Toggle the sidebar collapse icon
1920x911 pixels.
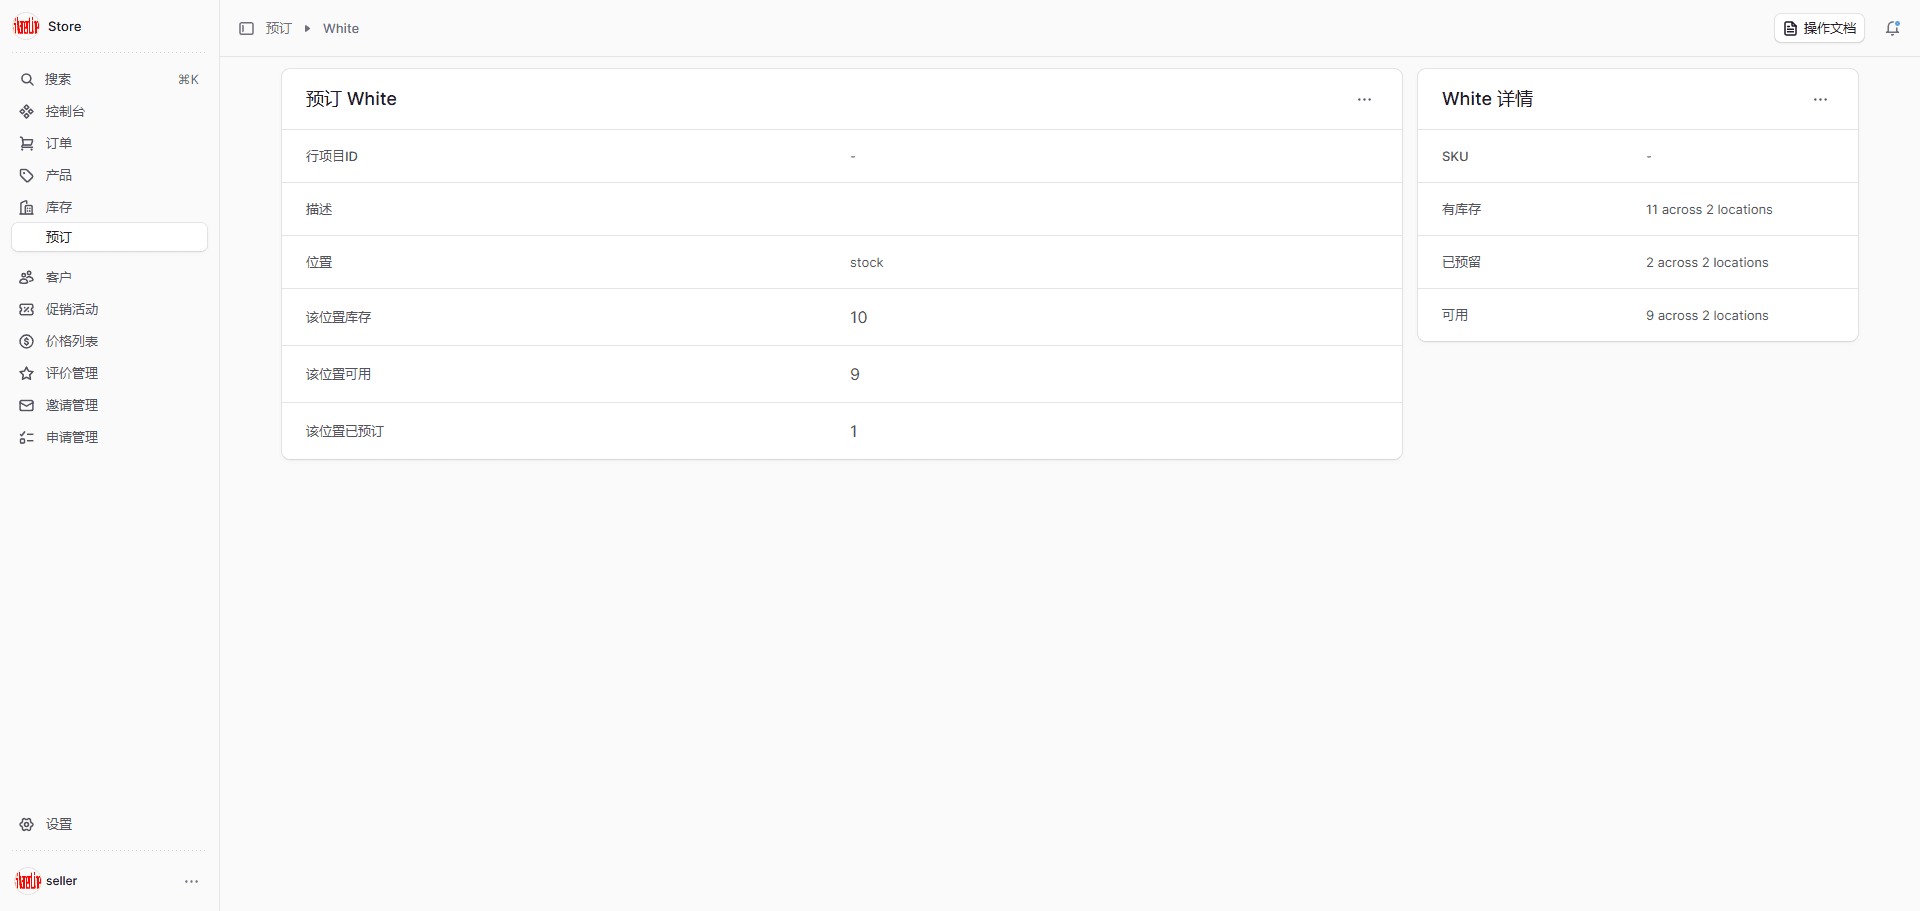click(x=246, y=29)
